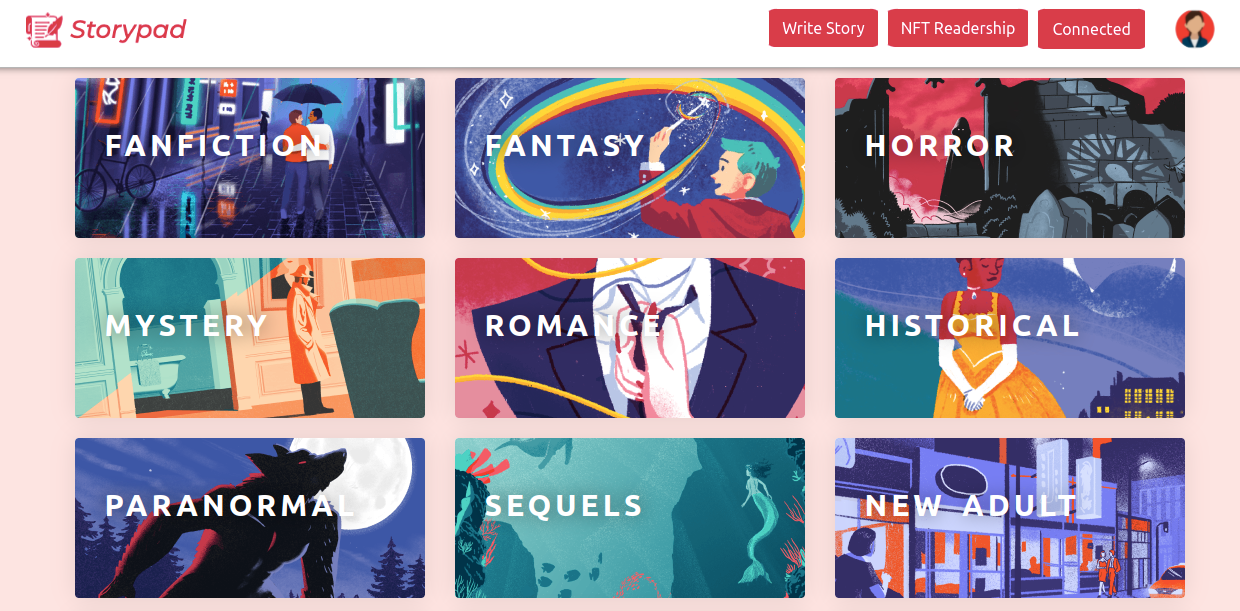Open the Mystery genre card
The height and width of the screenshot is (611, 1240).
pyautogui.click(x=250, y=338)
